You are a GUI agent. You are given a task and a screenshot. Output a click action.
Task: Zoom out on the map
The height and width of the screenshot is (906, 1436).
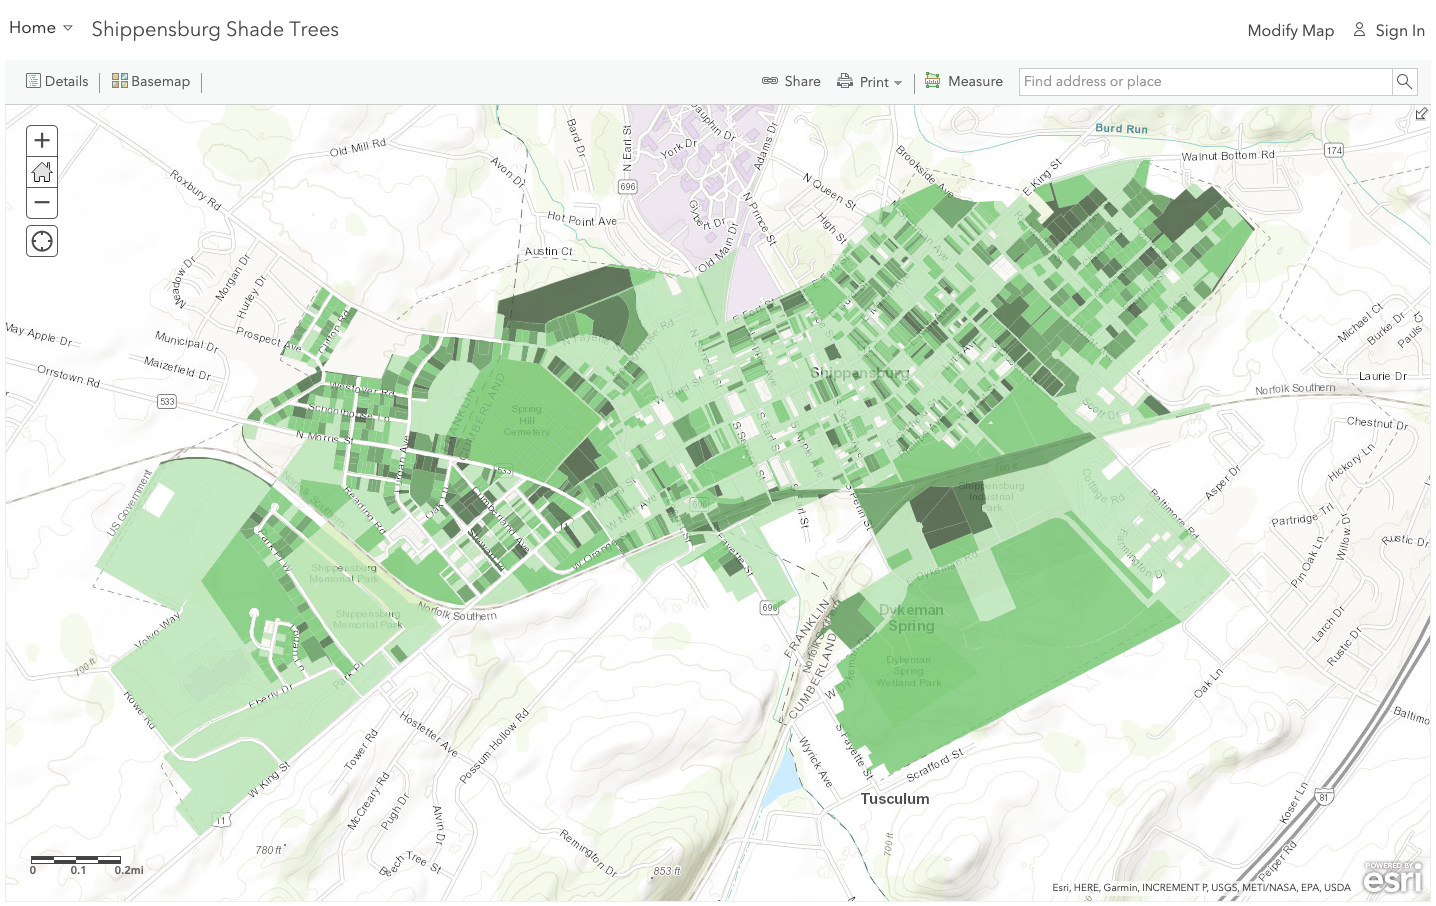click(x=42, y=203)
